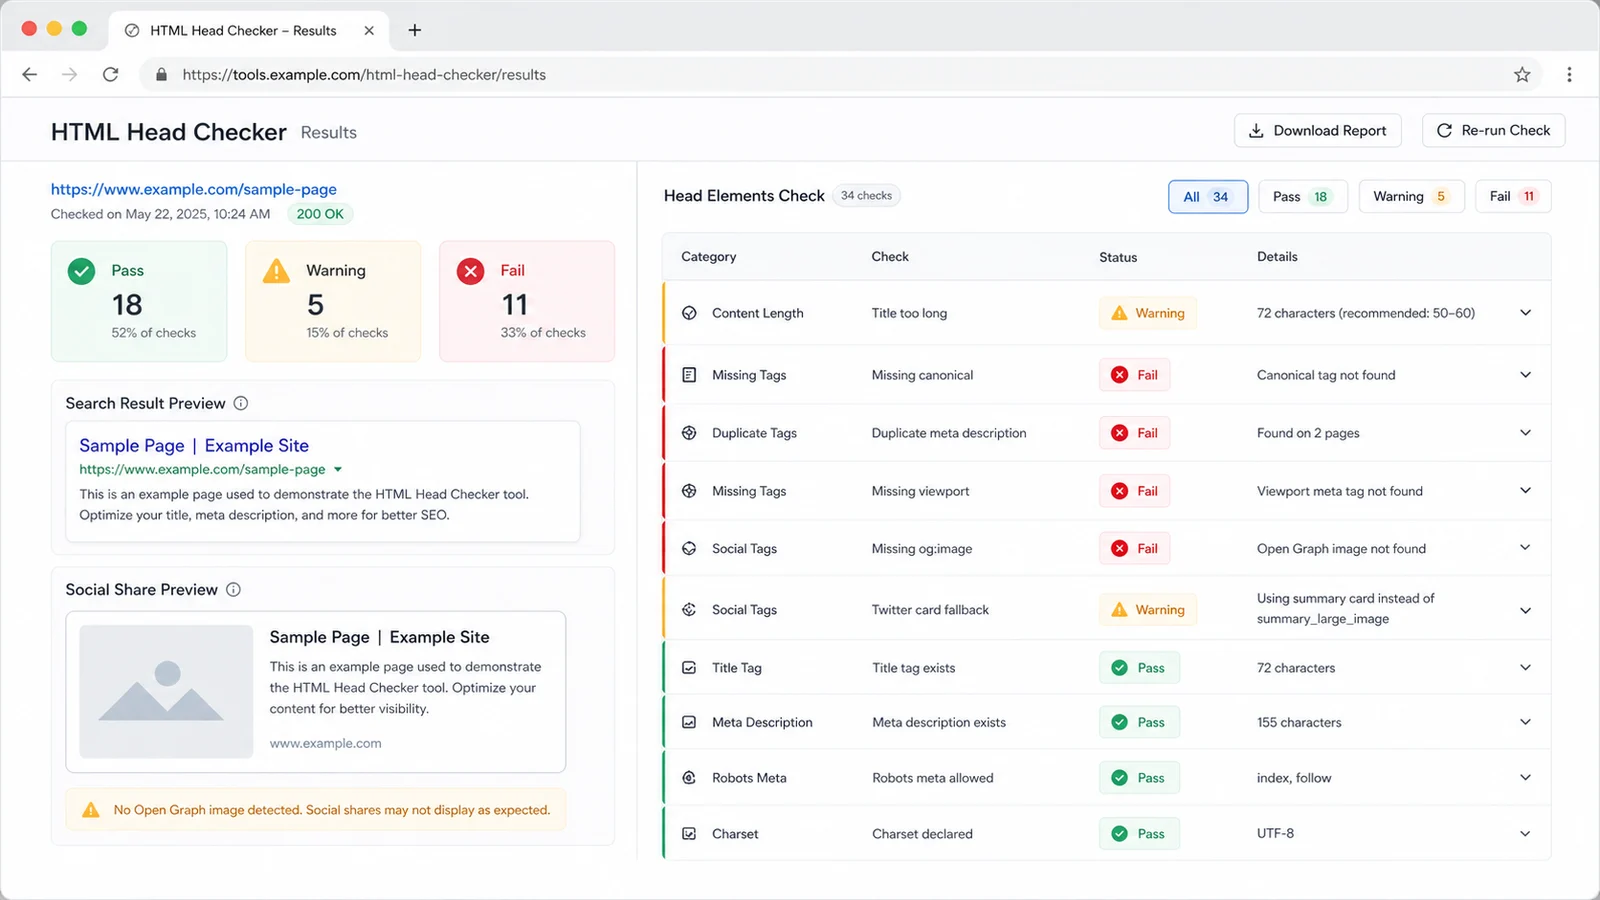
Task: Click the Content Length category icon
Action: 689,313
